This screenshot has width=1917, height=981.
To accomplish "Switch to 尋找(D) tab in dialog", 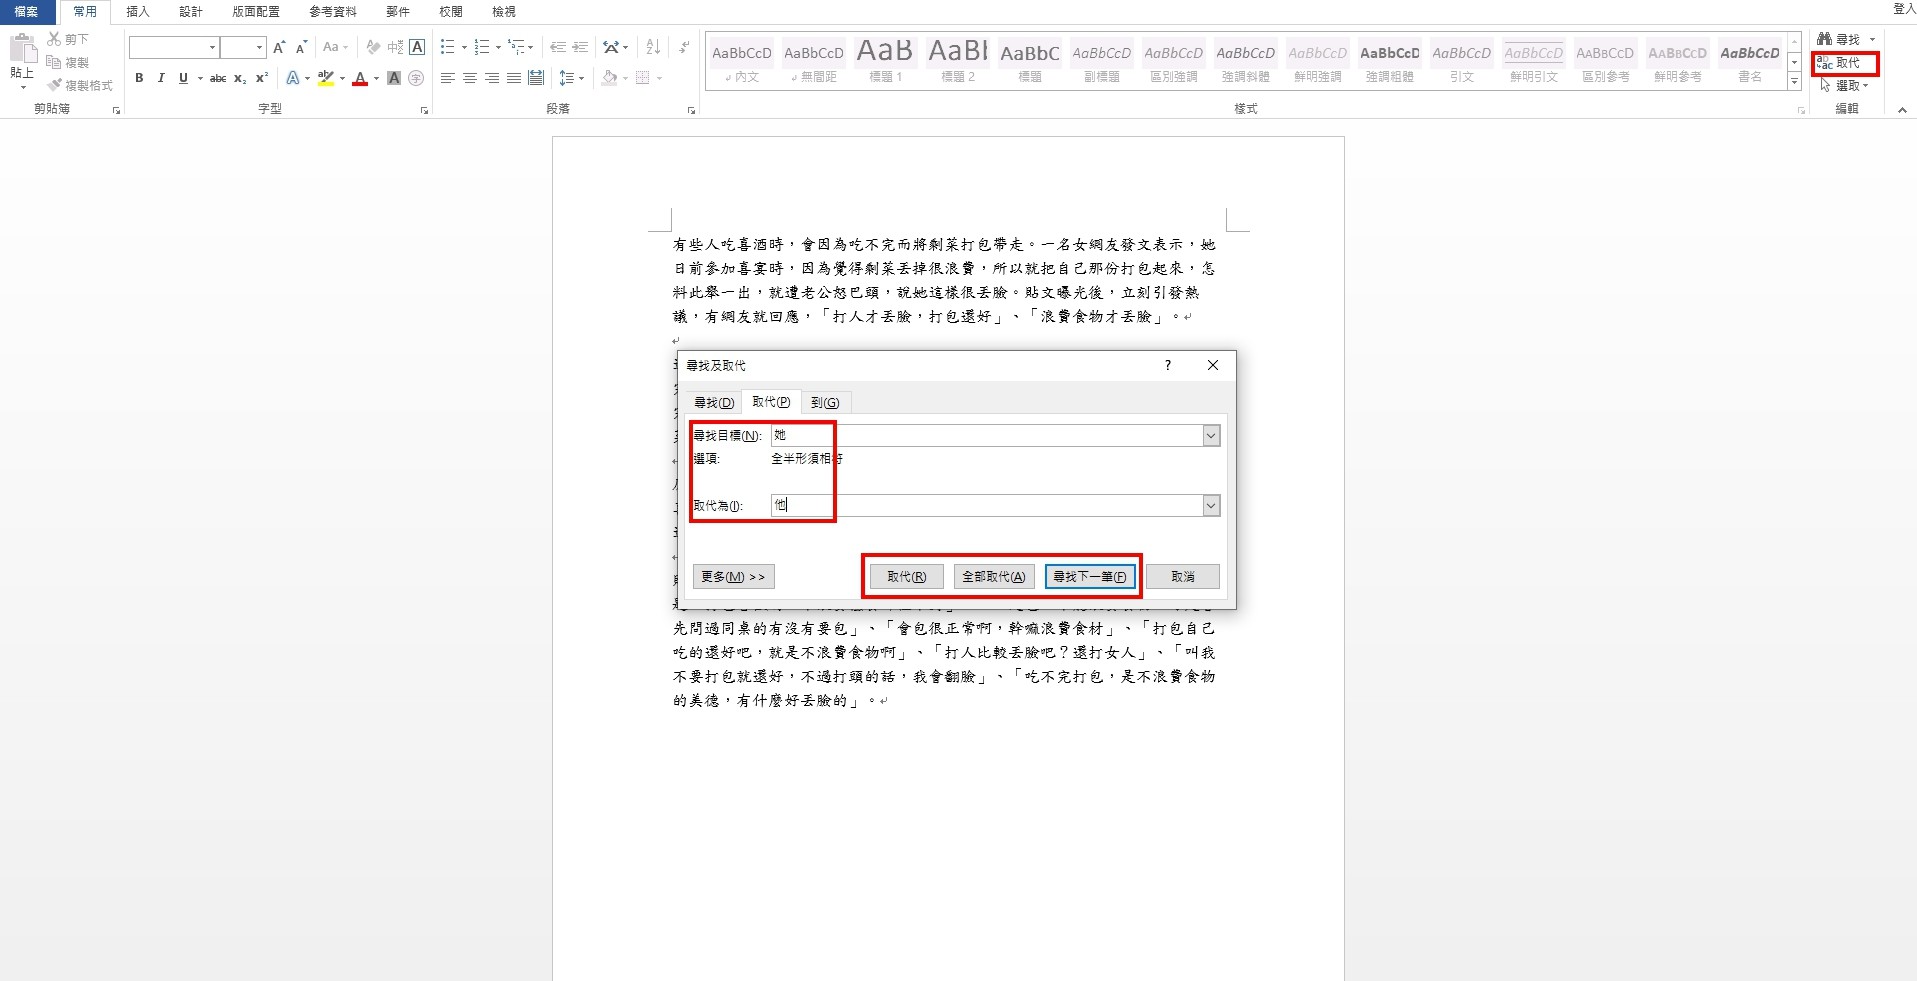I will point(714,402).
